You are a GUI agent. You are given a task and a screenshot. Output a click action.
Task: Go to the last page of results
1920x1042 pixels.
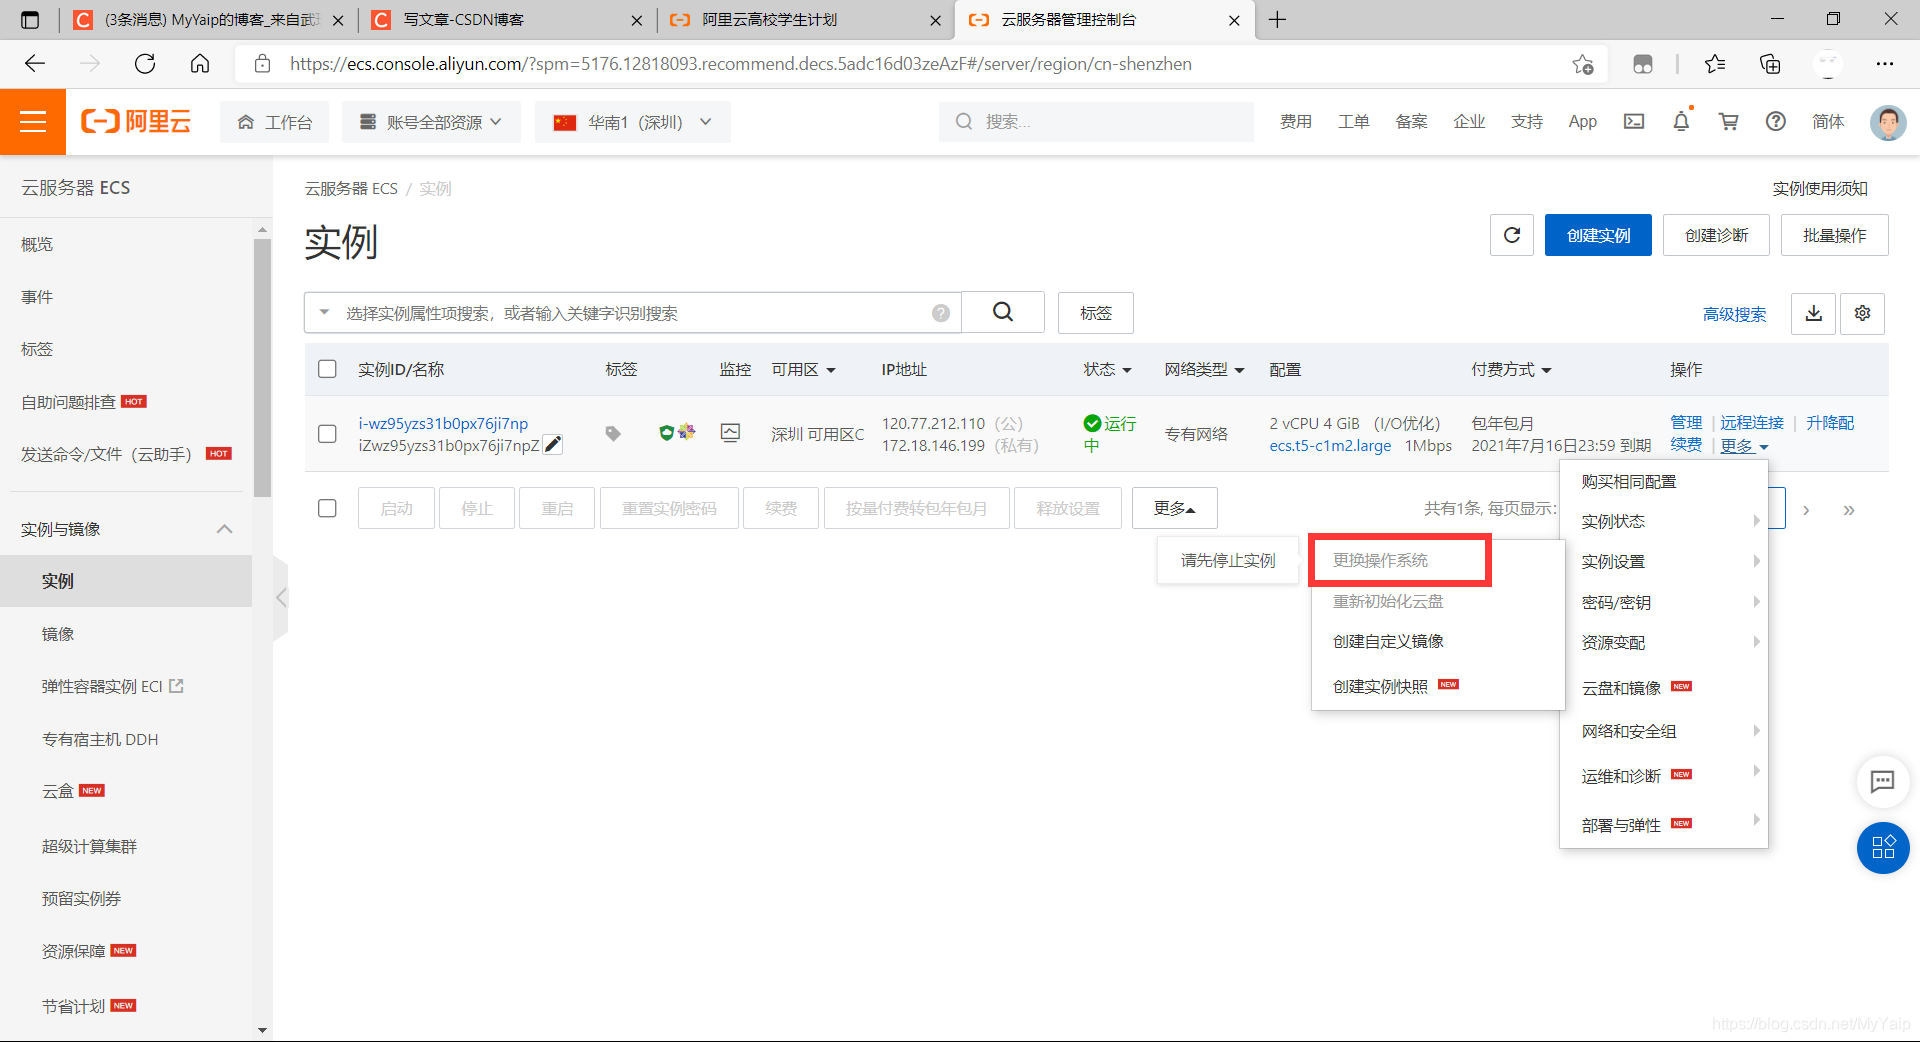1849,510
